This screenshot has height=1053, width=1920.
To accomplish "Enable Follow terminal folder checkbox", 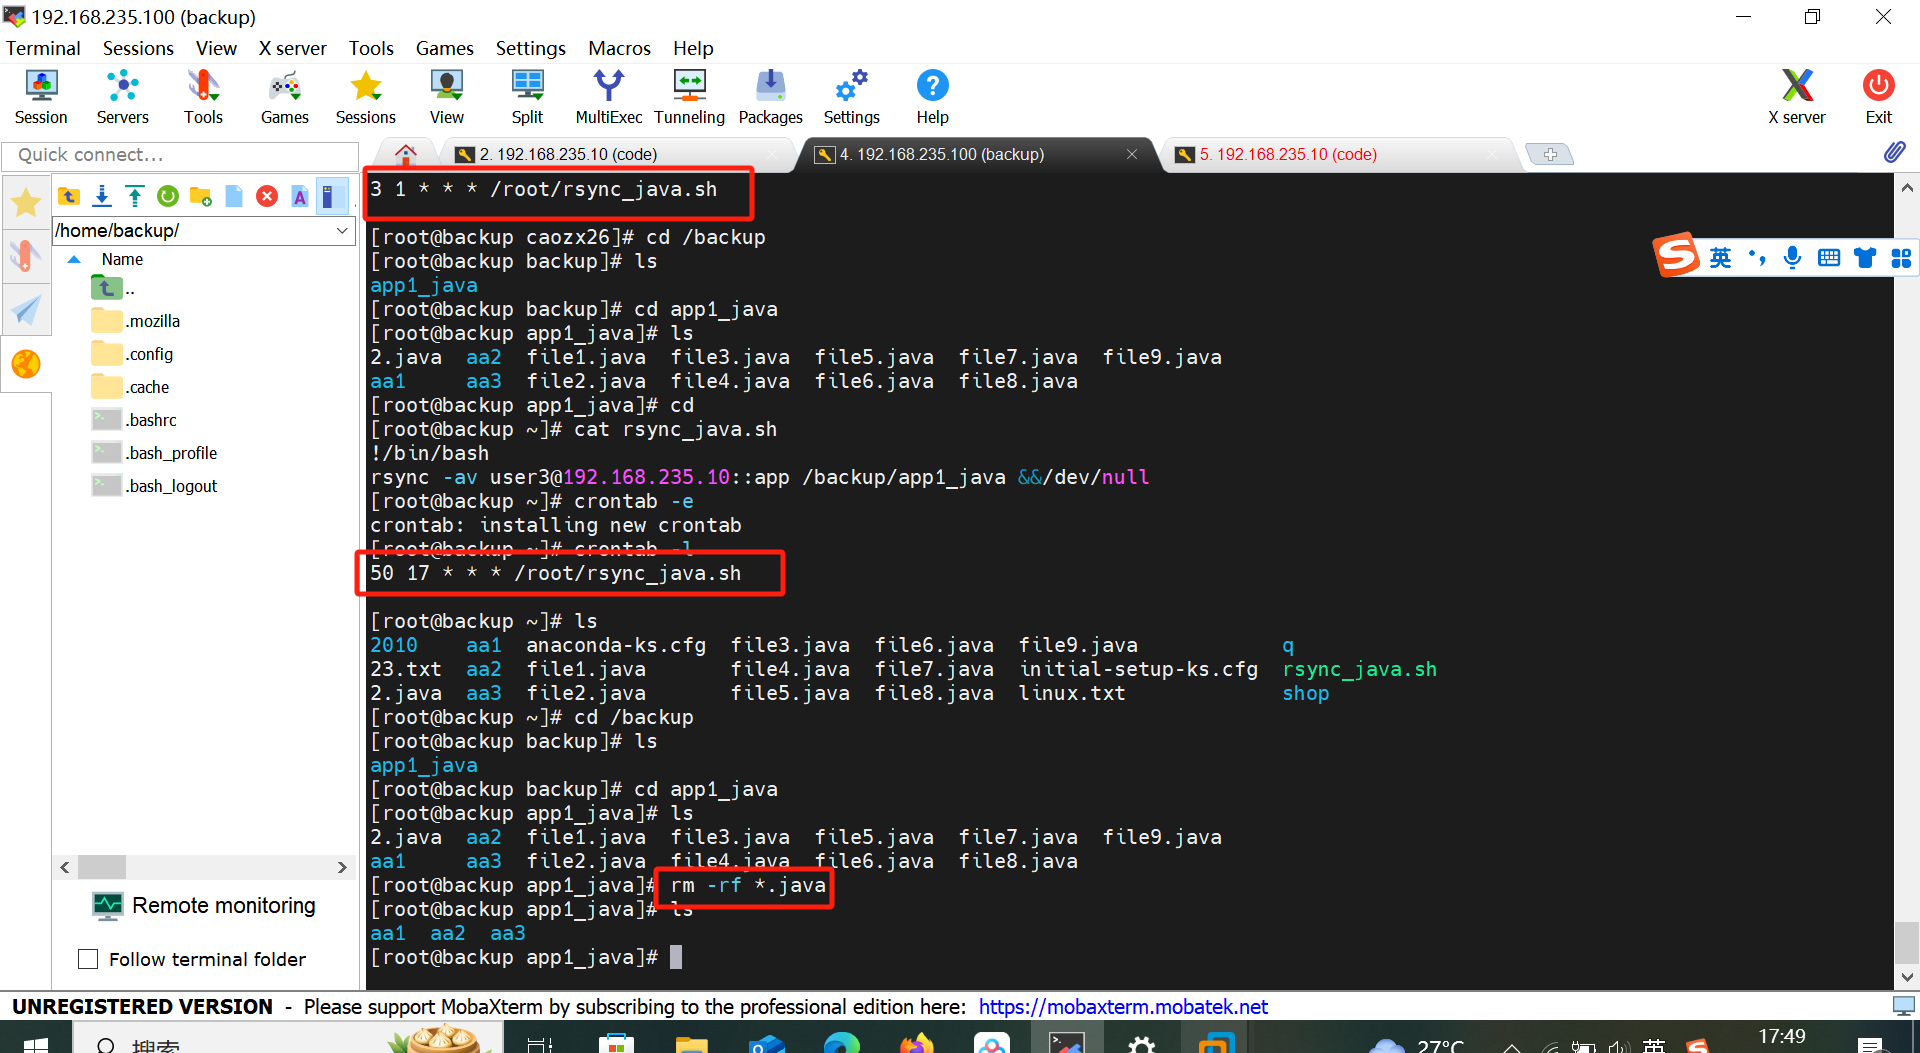I will [88, 959].
